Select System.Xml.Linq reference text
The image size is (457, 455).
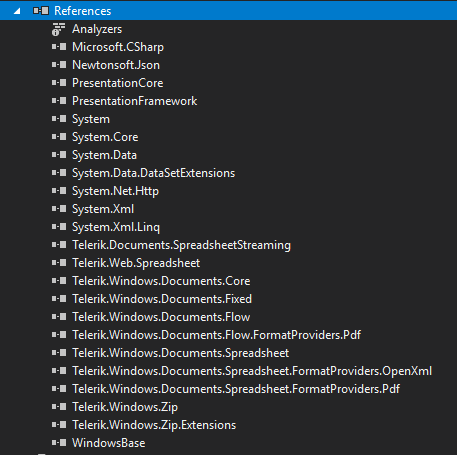[116, 227]
